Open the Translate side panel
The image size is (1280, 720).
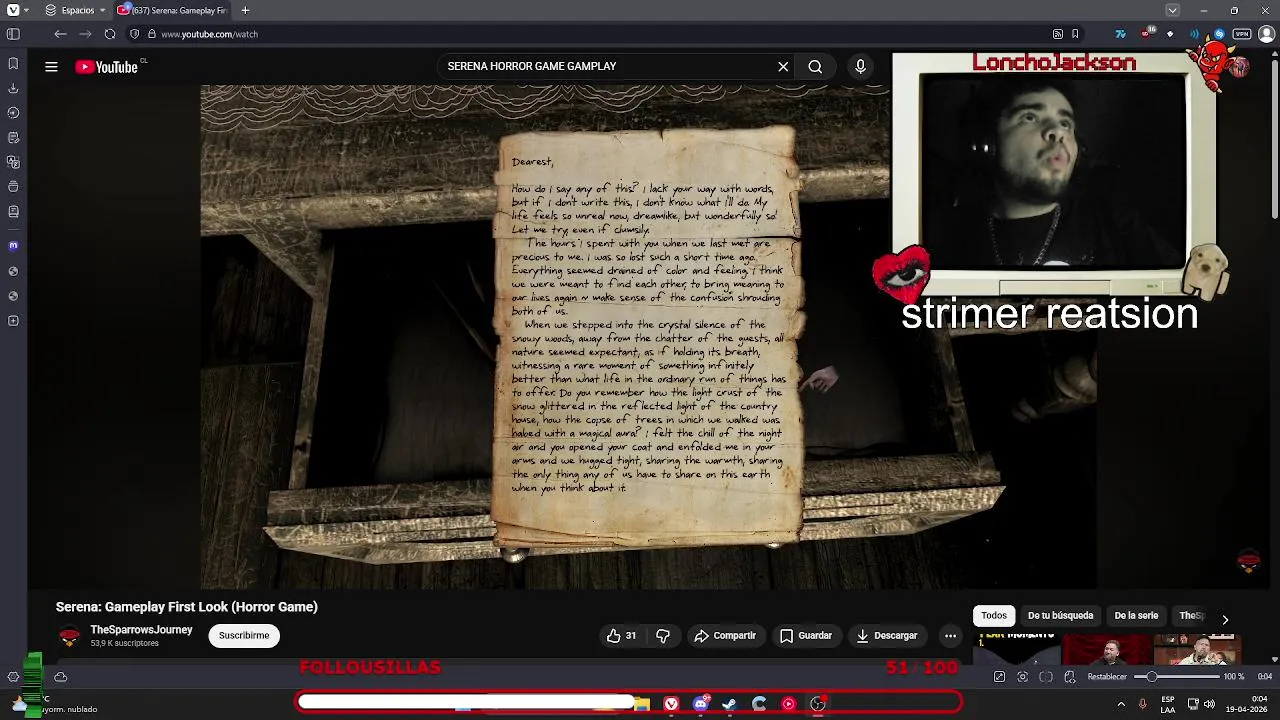[x=13, y=162]
